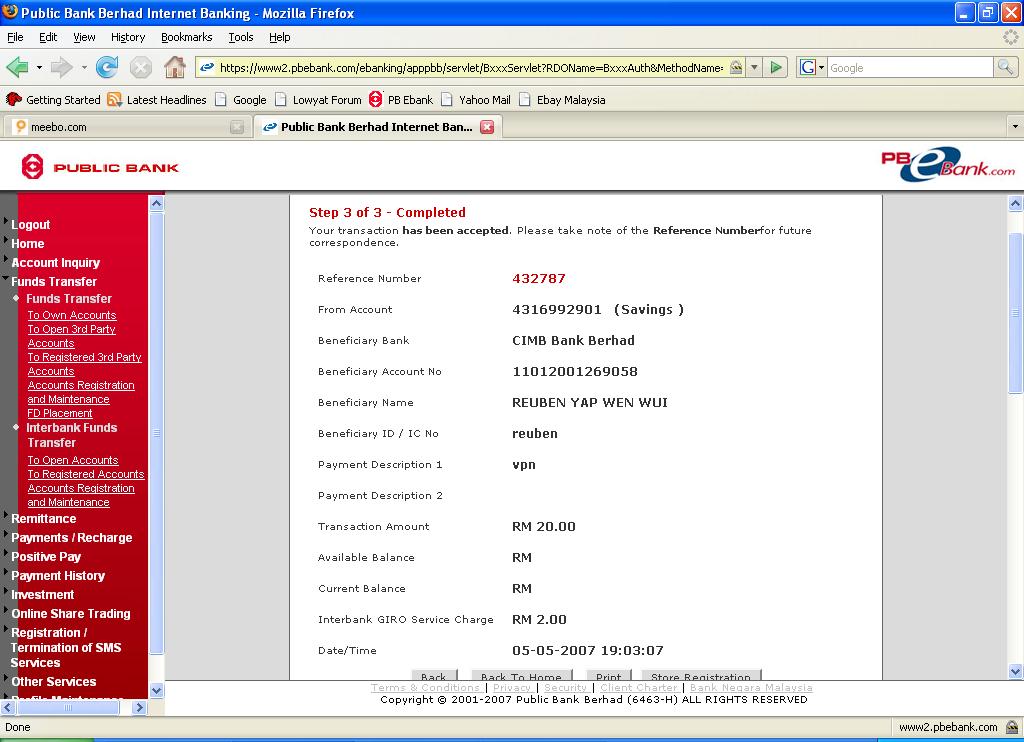Click the Print button
Viewport: 1024px width, 742px height.
click(x=609, y=675)
